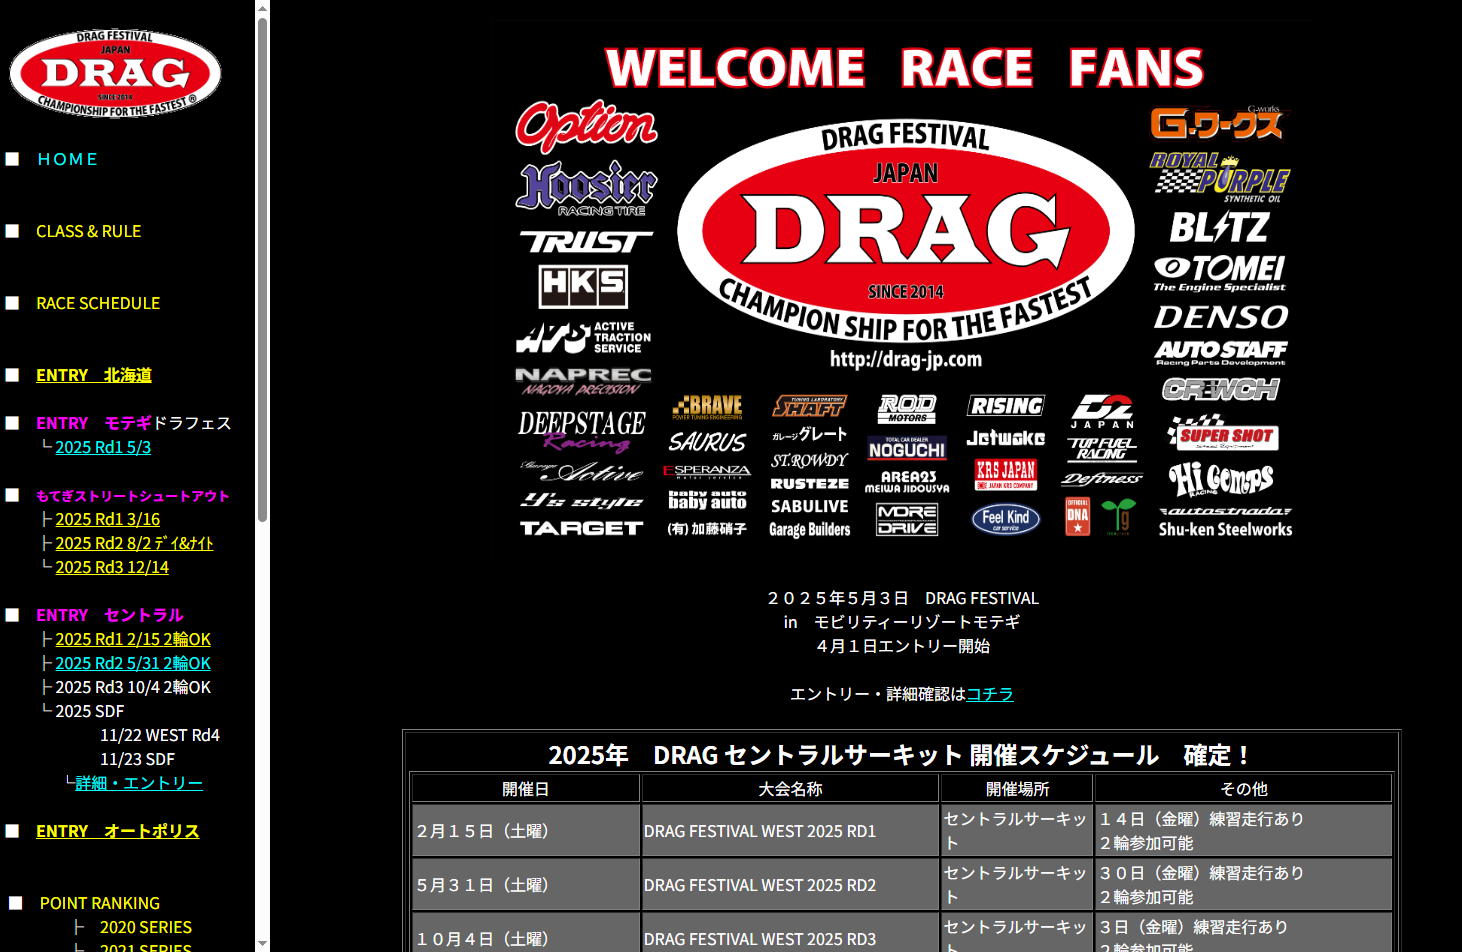Click the sidebar vertical scrollbar thumb
Image resolution: width=1462 pixels, height=952 pixels.
click(262, 269)
